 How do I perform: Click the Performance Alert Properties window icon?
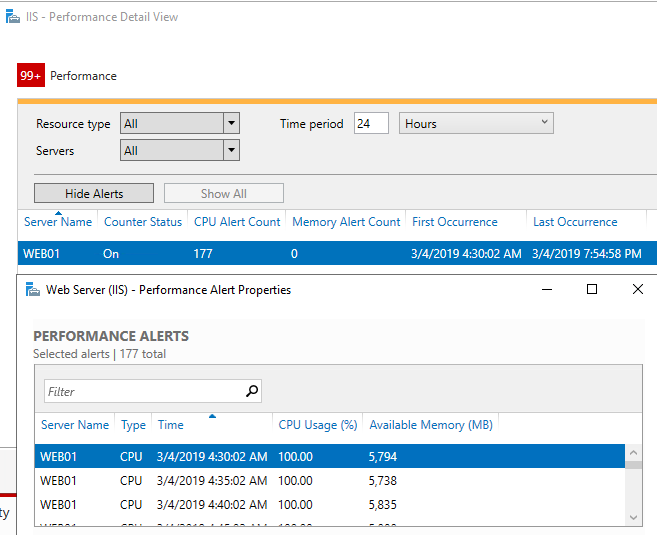[x=33, y=289]
